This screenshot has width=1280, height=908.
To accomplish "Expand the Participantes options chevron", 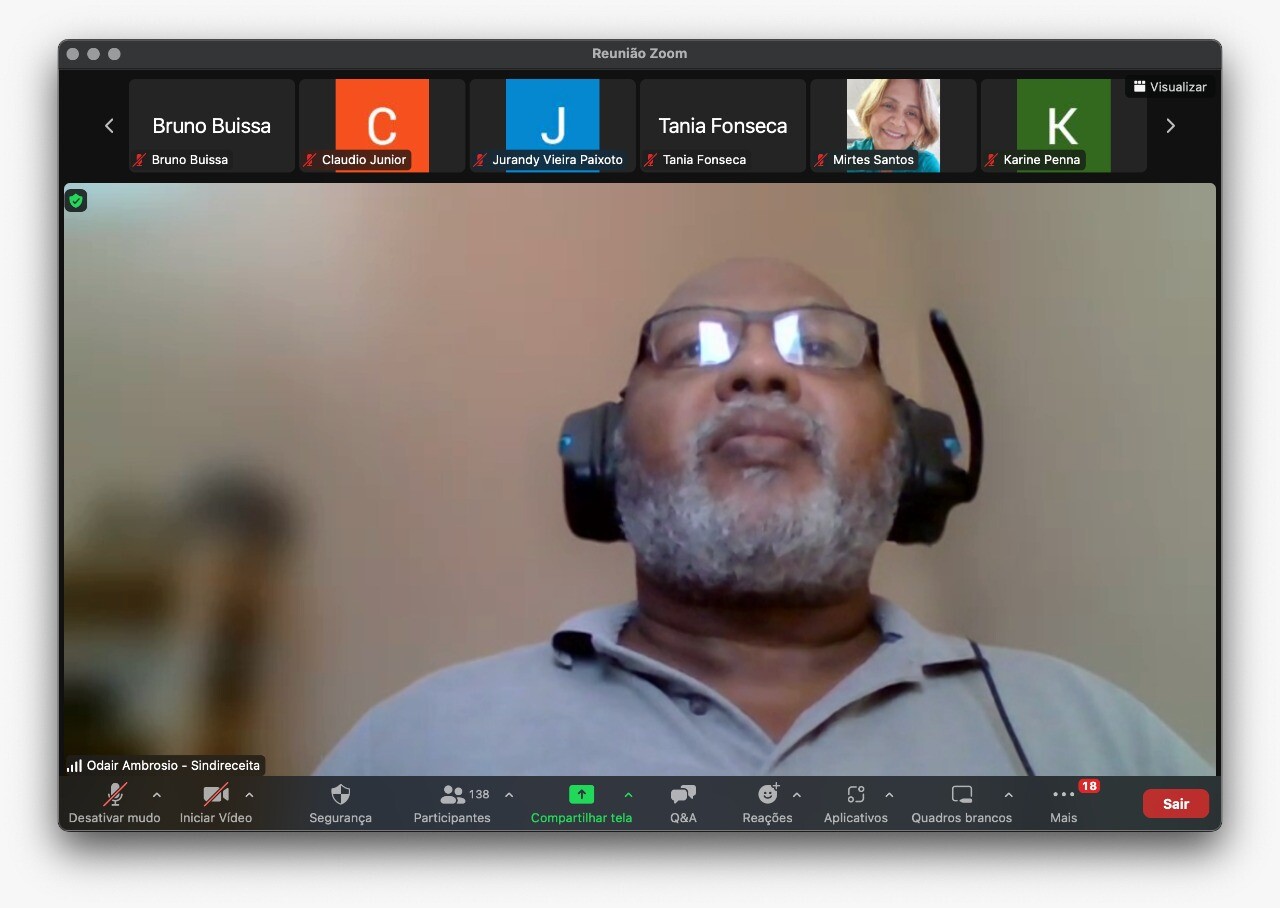I will coord(509,796).
